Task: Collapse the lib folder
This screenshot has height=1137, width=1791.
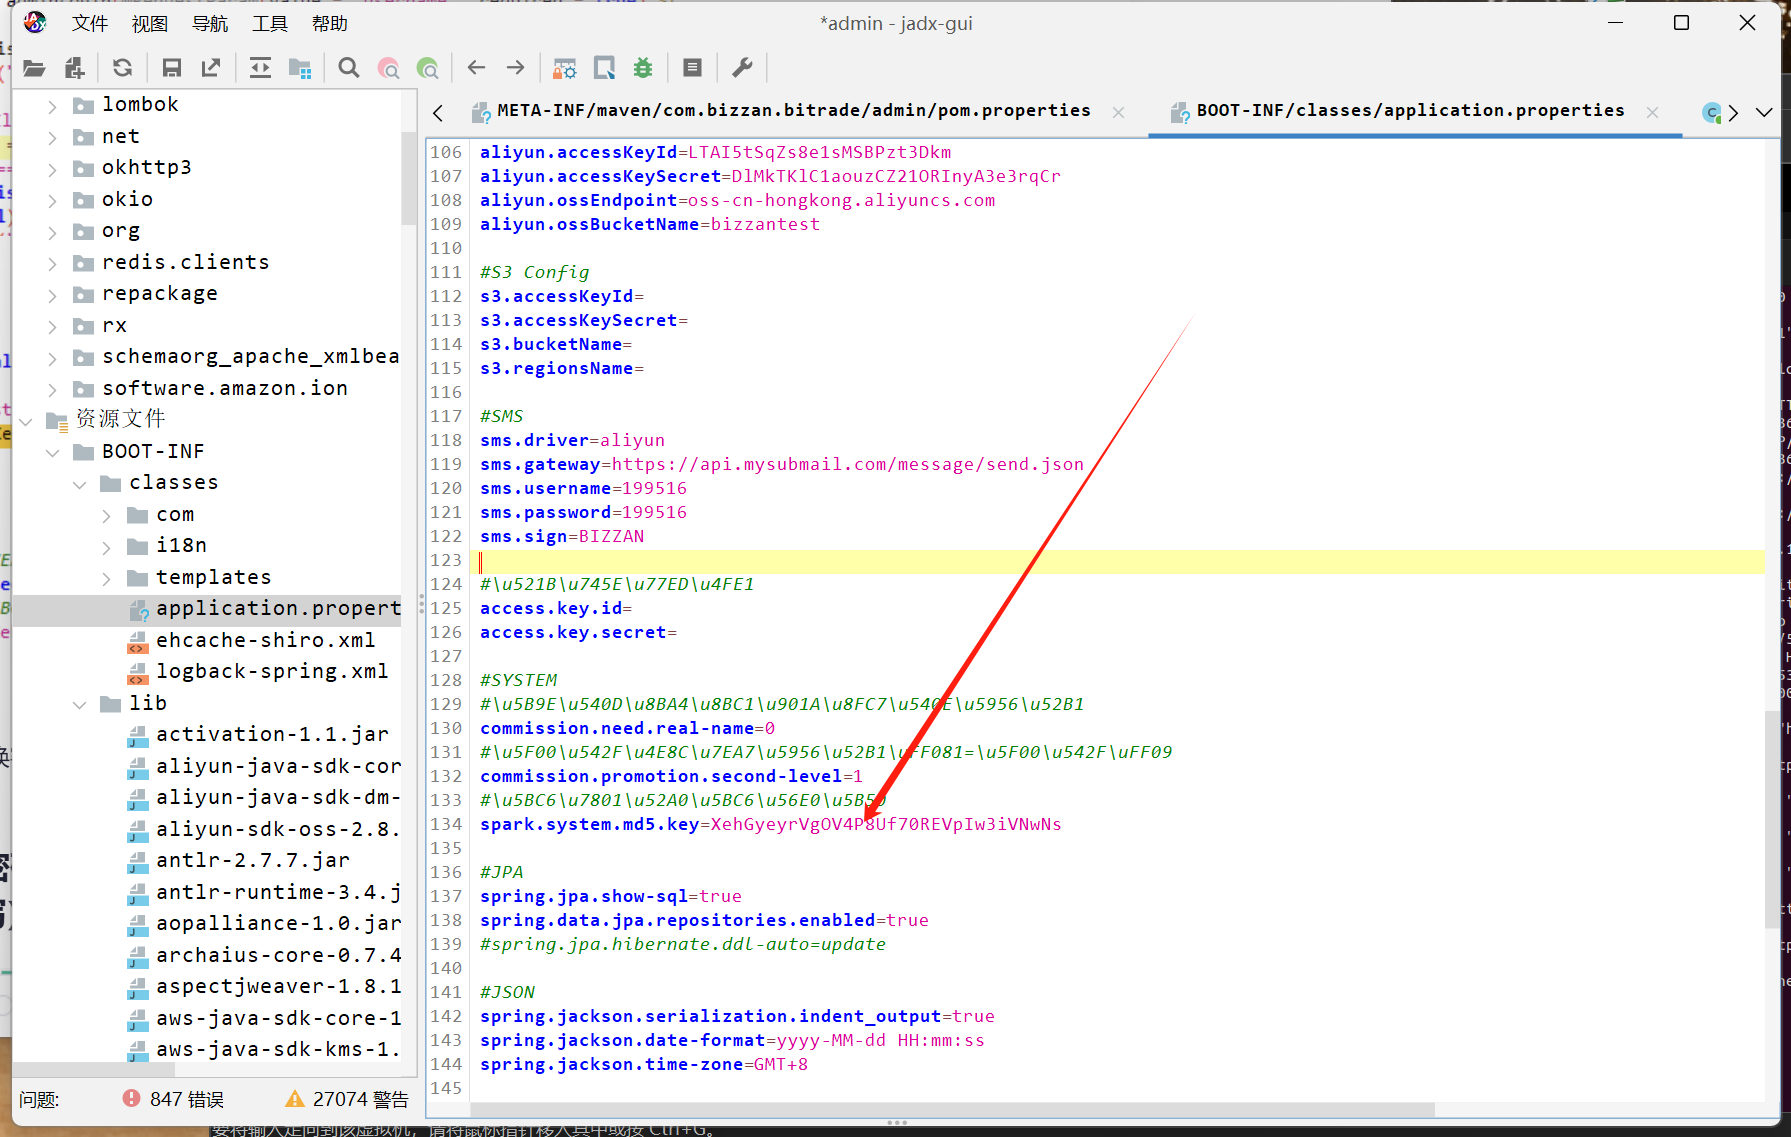Action: [x=79, y=704]
